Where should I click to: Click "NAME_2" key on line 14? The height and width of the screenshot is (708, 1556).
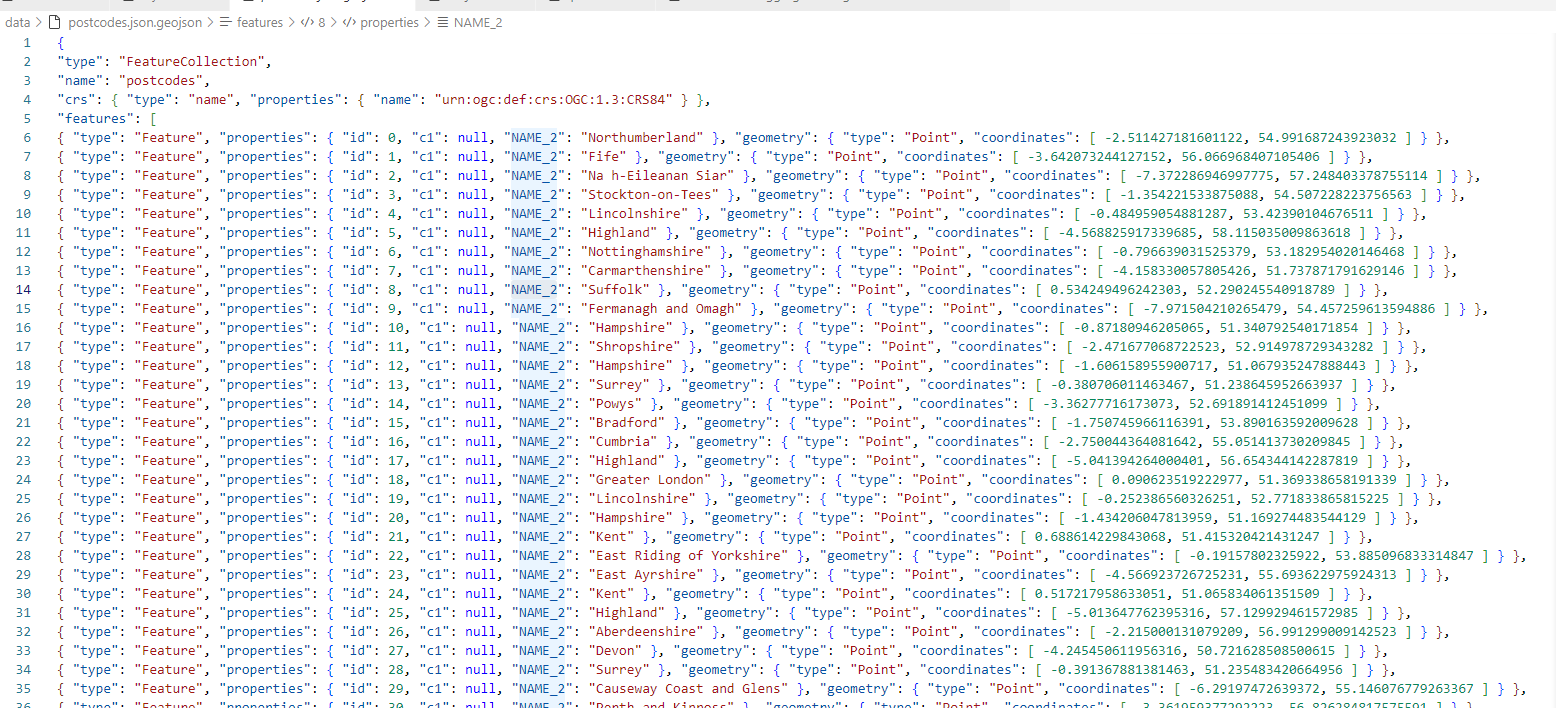[x=534, y=289]
